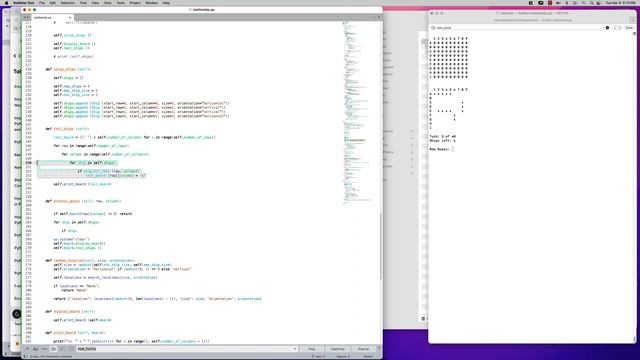Viewport: 640px width, 360px height.
Task: Open the File menu
Action: (x=42, y=3)
